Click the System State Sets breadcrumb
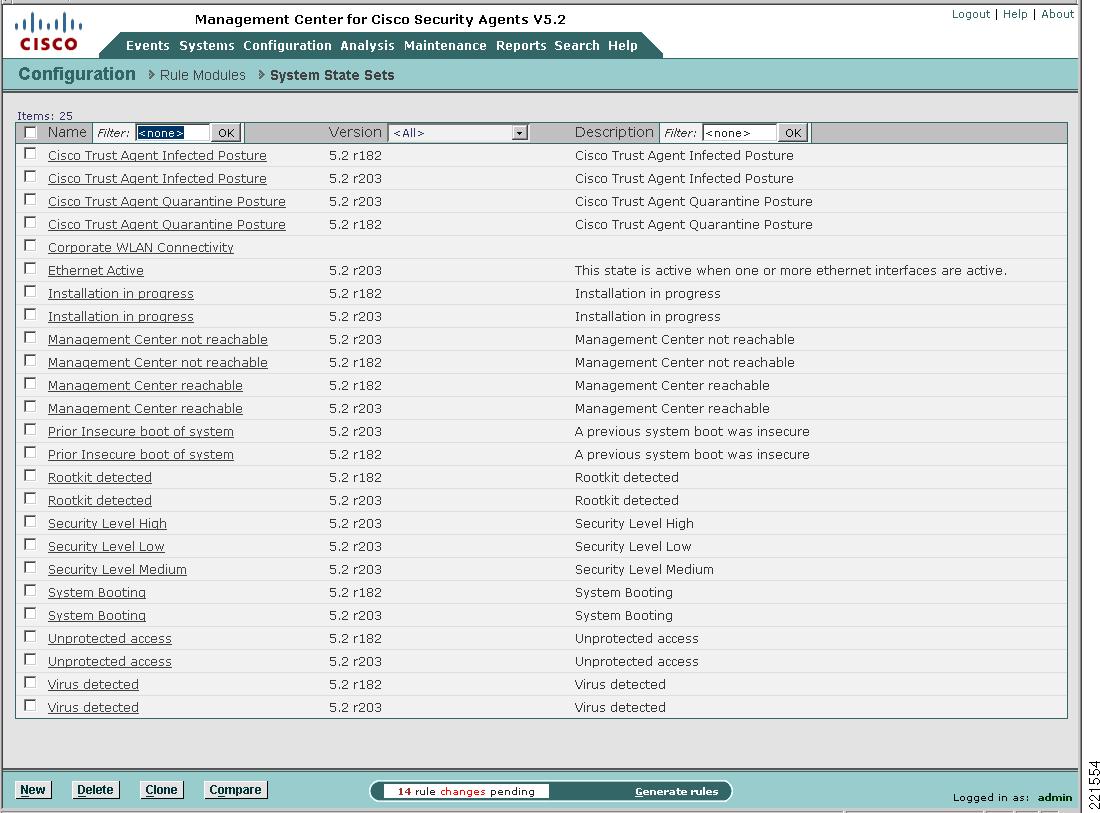The image size is (1100, 813). coord(332,75)
